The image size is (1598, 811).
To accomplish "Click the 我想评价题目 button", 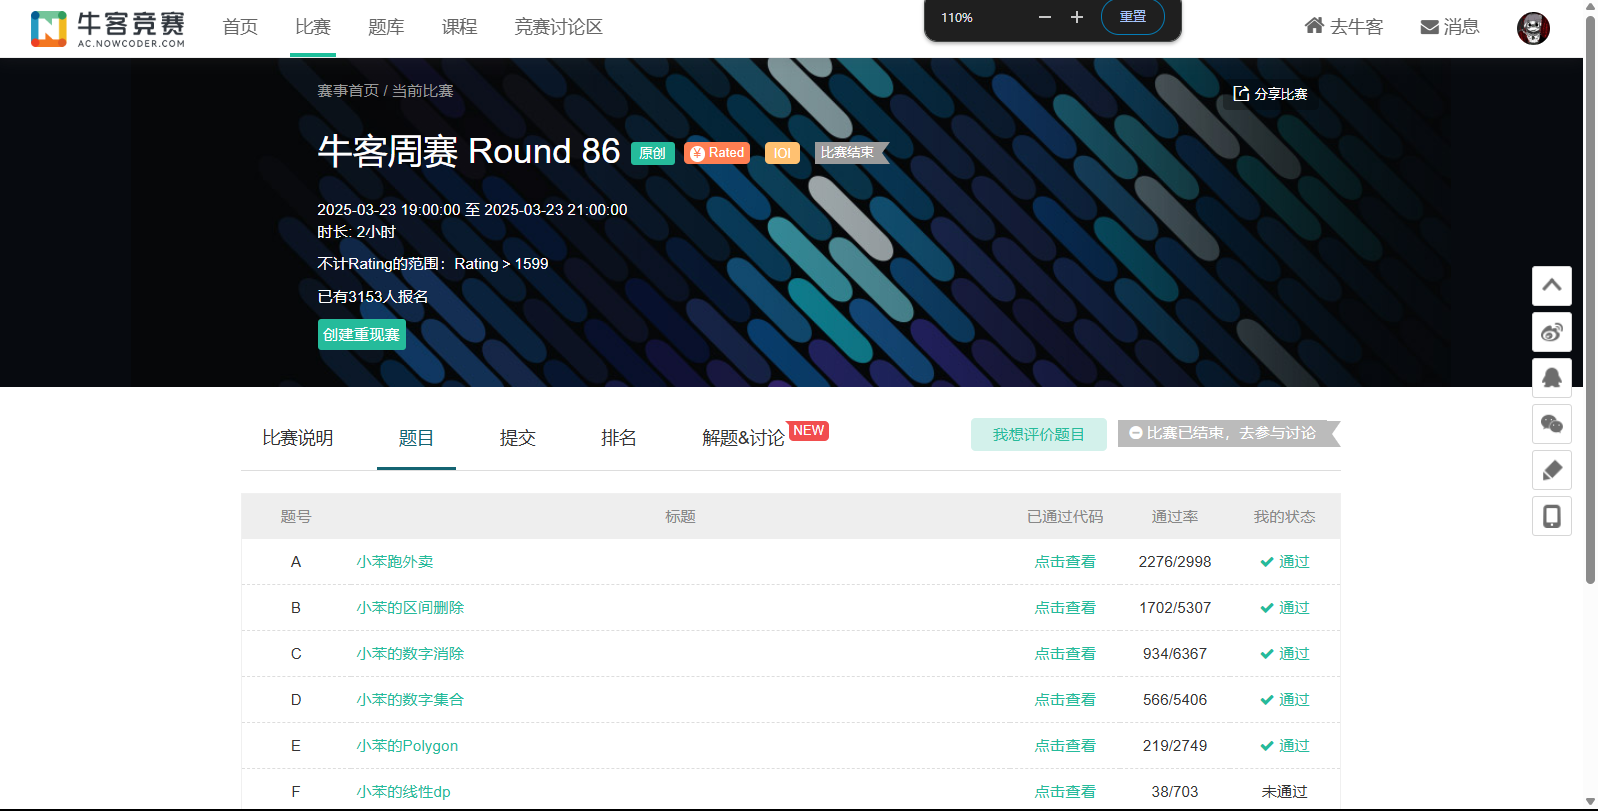I will click(1039, 434).
